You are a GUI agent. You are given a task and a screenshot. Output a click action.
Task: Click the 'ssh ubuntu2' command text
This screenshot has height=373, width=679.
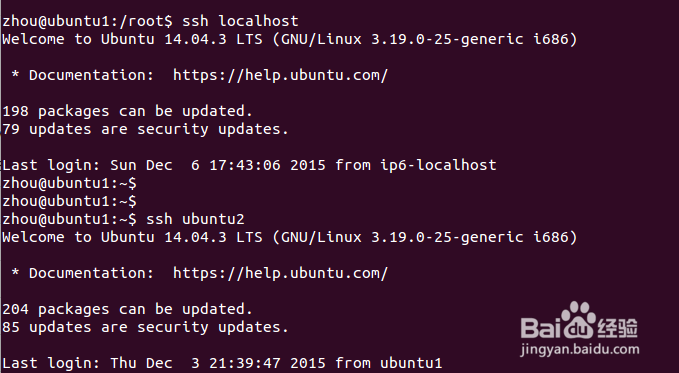(195, 219)
